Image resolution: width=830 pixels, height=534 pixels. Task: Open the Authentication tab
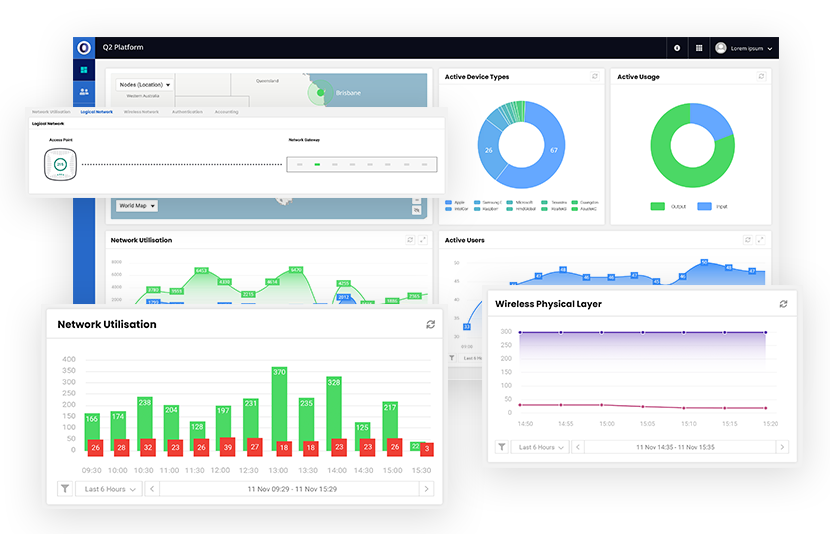[x=187, y=112]
